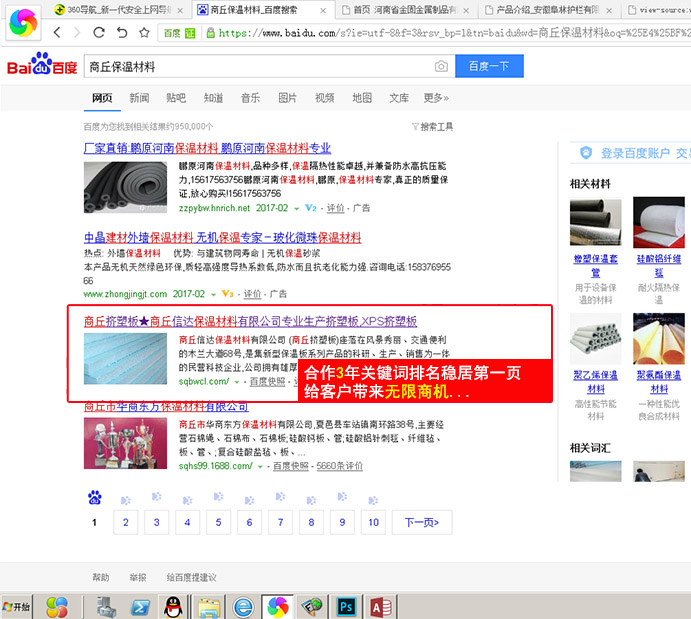Click the 360 browser logo icon
This screenshot has height=619, width=691.
23,22
